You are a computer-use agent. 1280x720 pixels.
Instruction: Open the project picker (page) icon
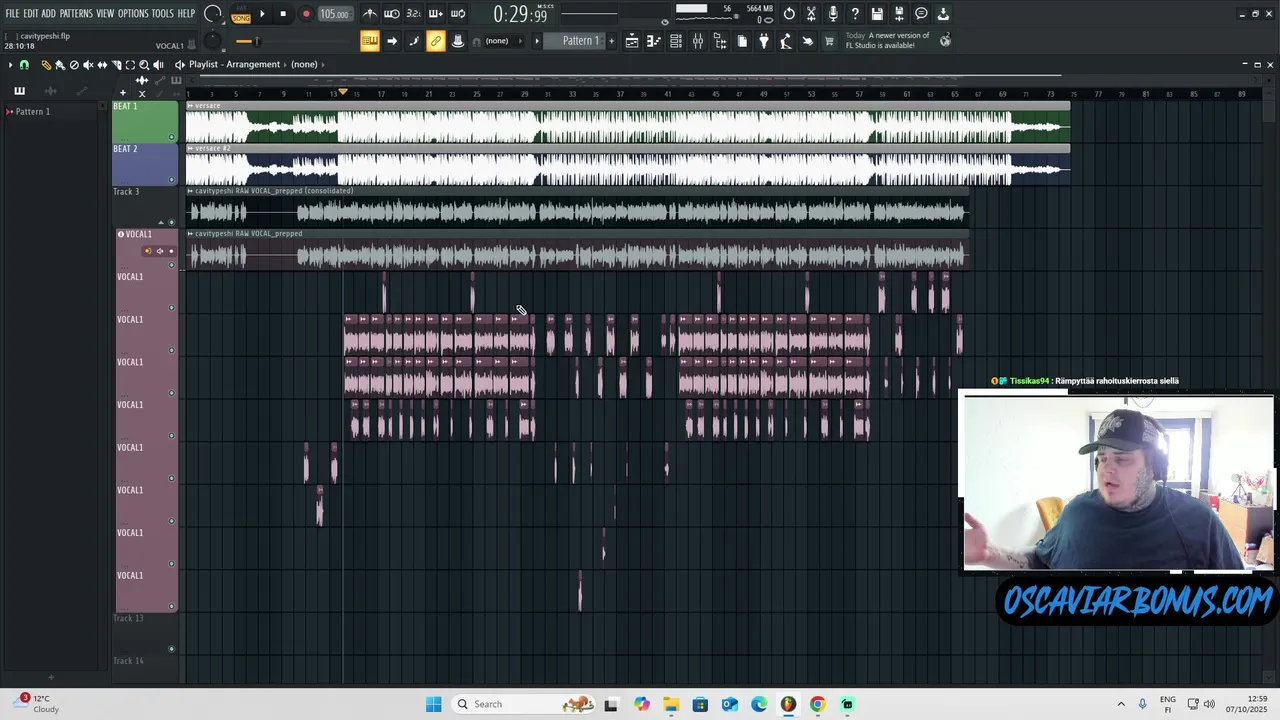742,41
